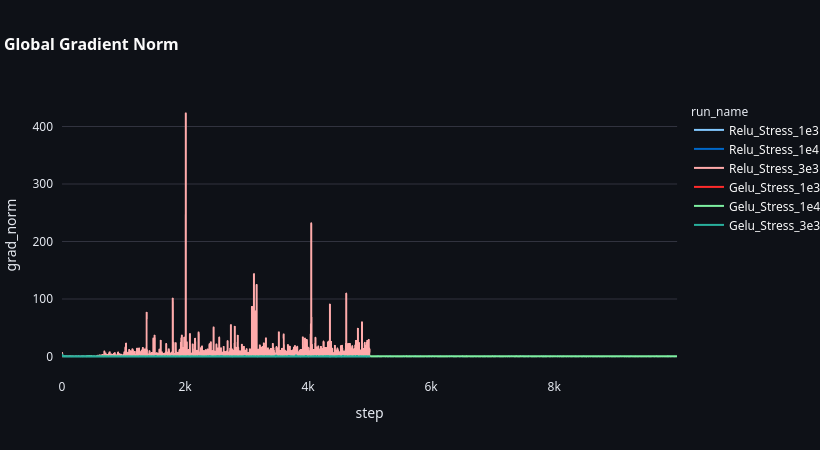Click the 8k tick label on x-axis
The image size is (820, 450).
(554, 387)
